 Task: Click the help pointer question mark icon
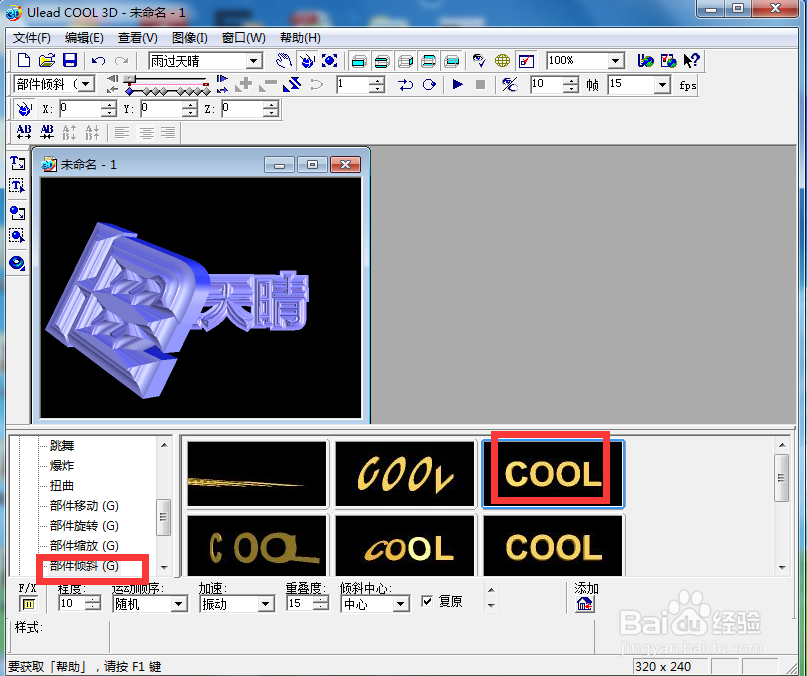[x=691, y=61]
